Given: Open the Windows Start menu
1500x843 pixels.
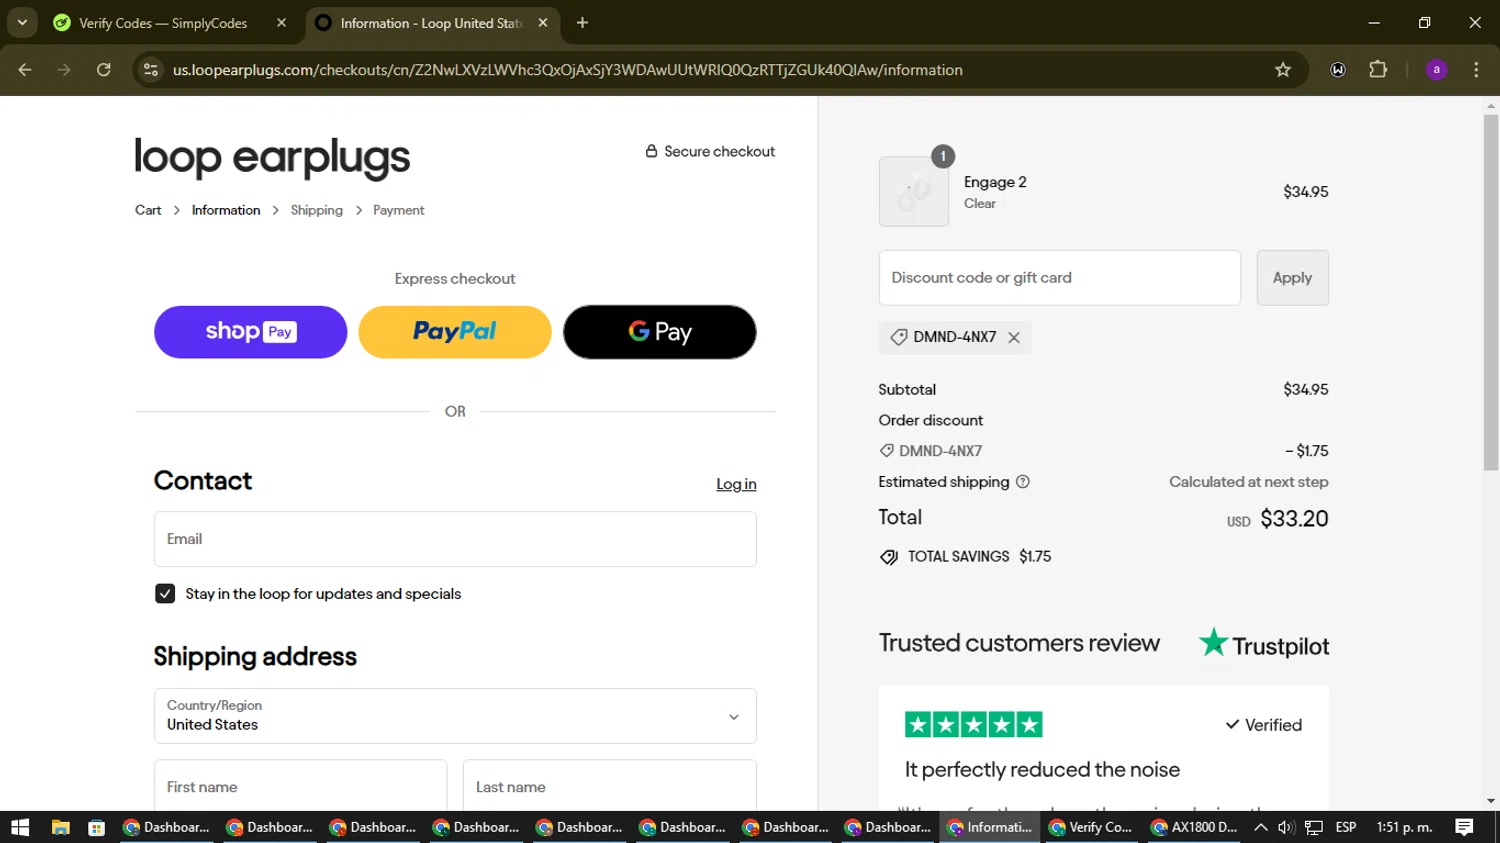Looking at the screenshot, I should [20, 827].
